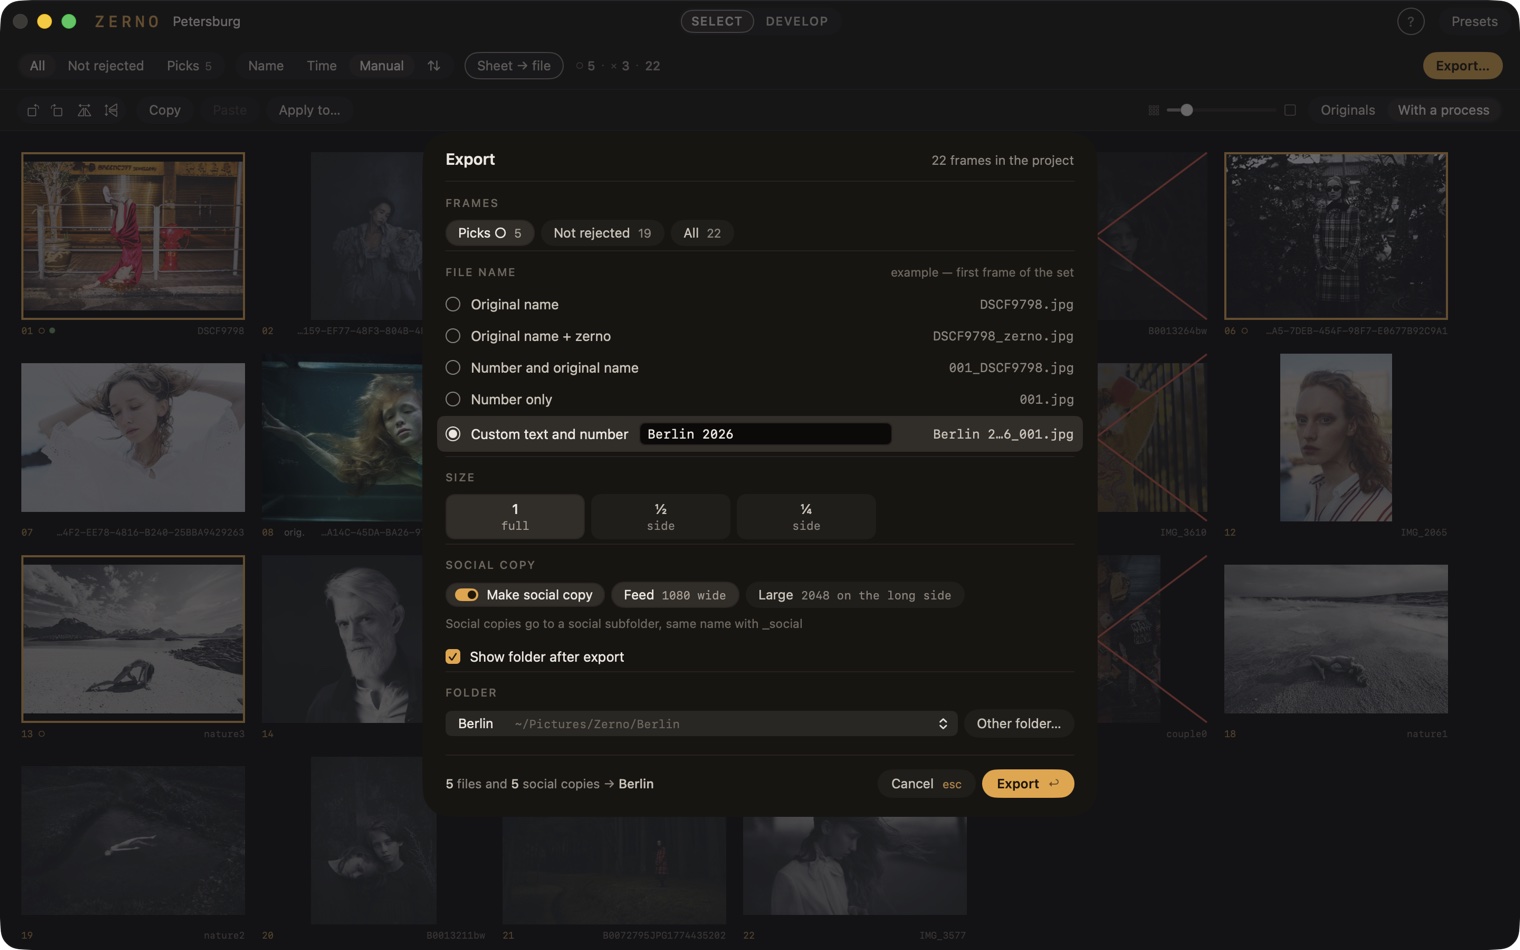Image resolution: width=1520 pixels, height=950 pixels.
Task: Choose the full size option
Action: (515, 516)
